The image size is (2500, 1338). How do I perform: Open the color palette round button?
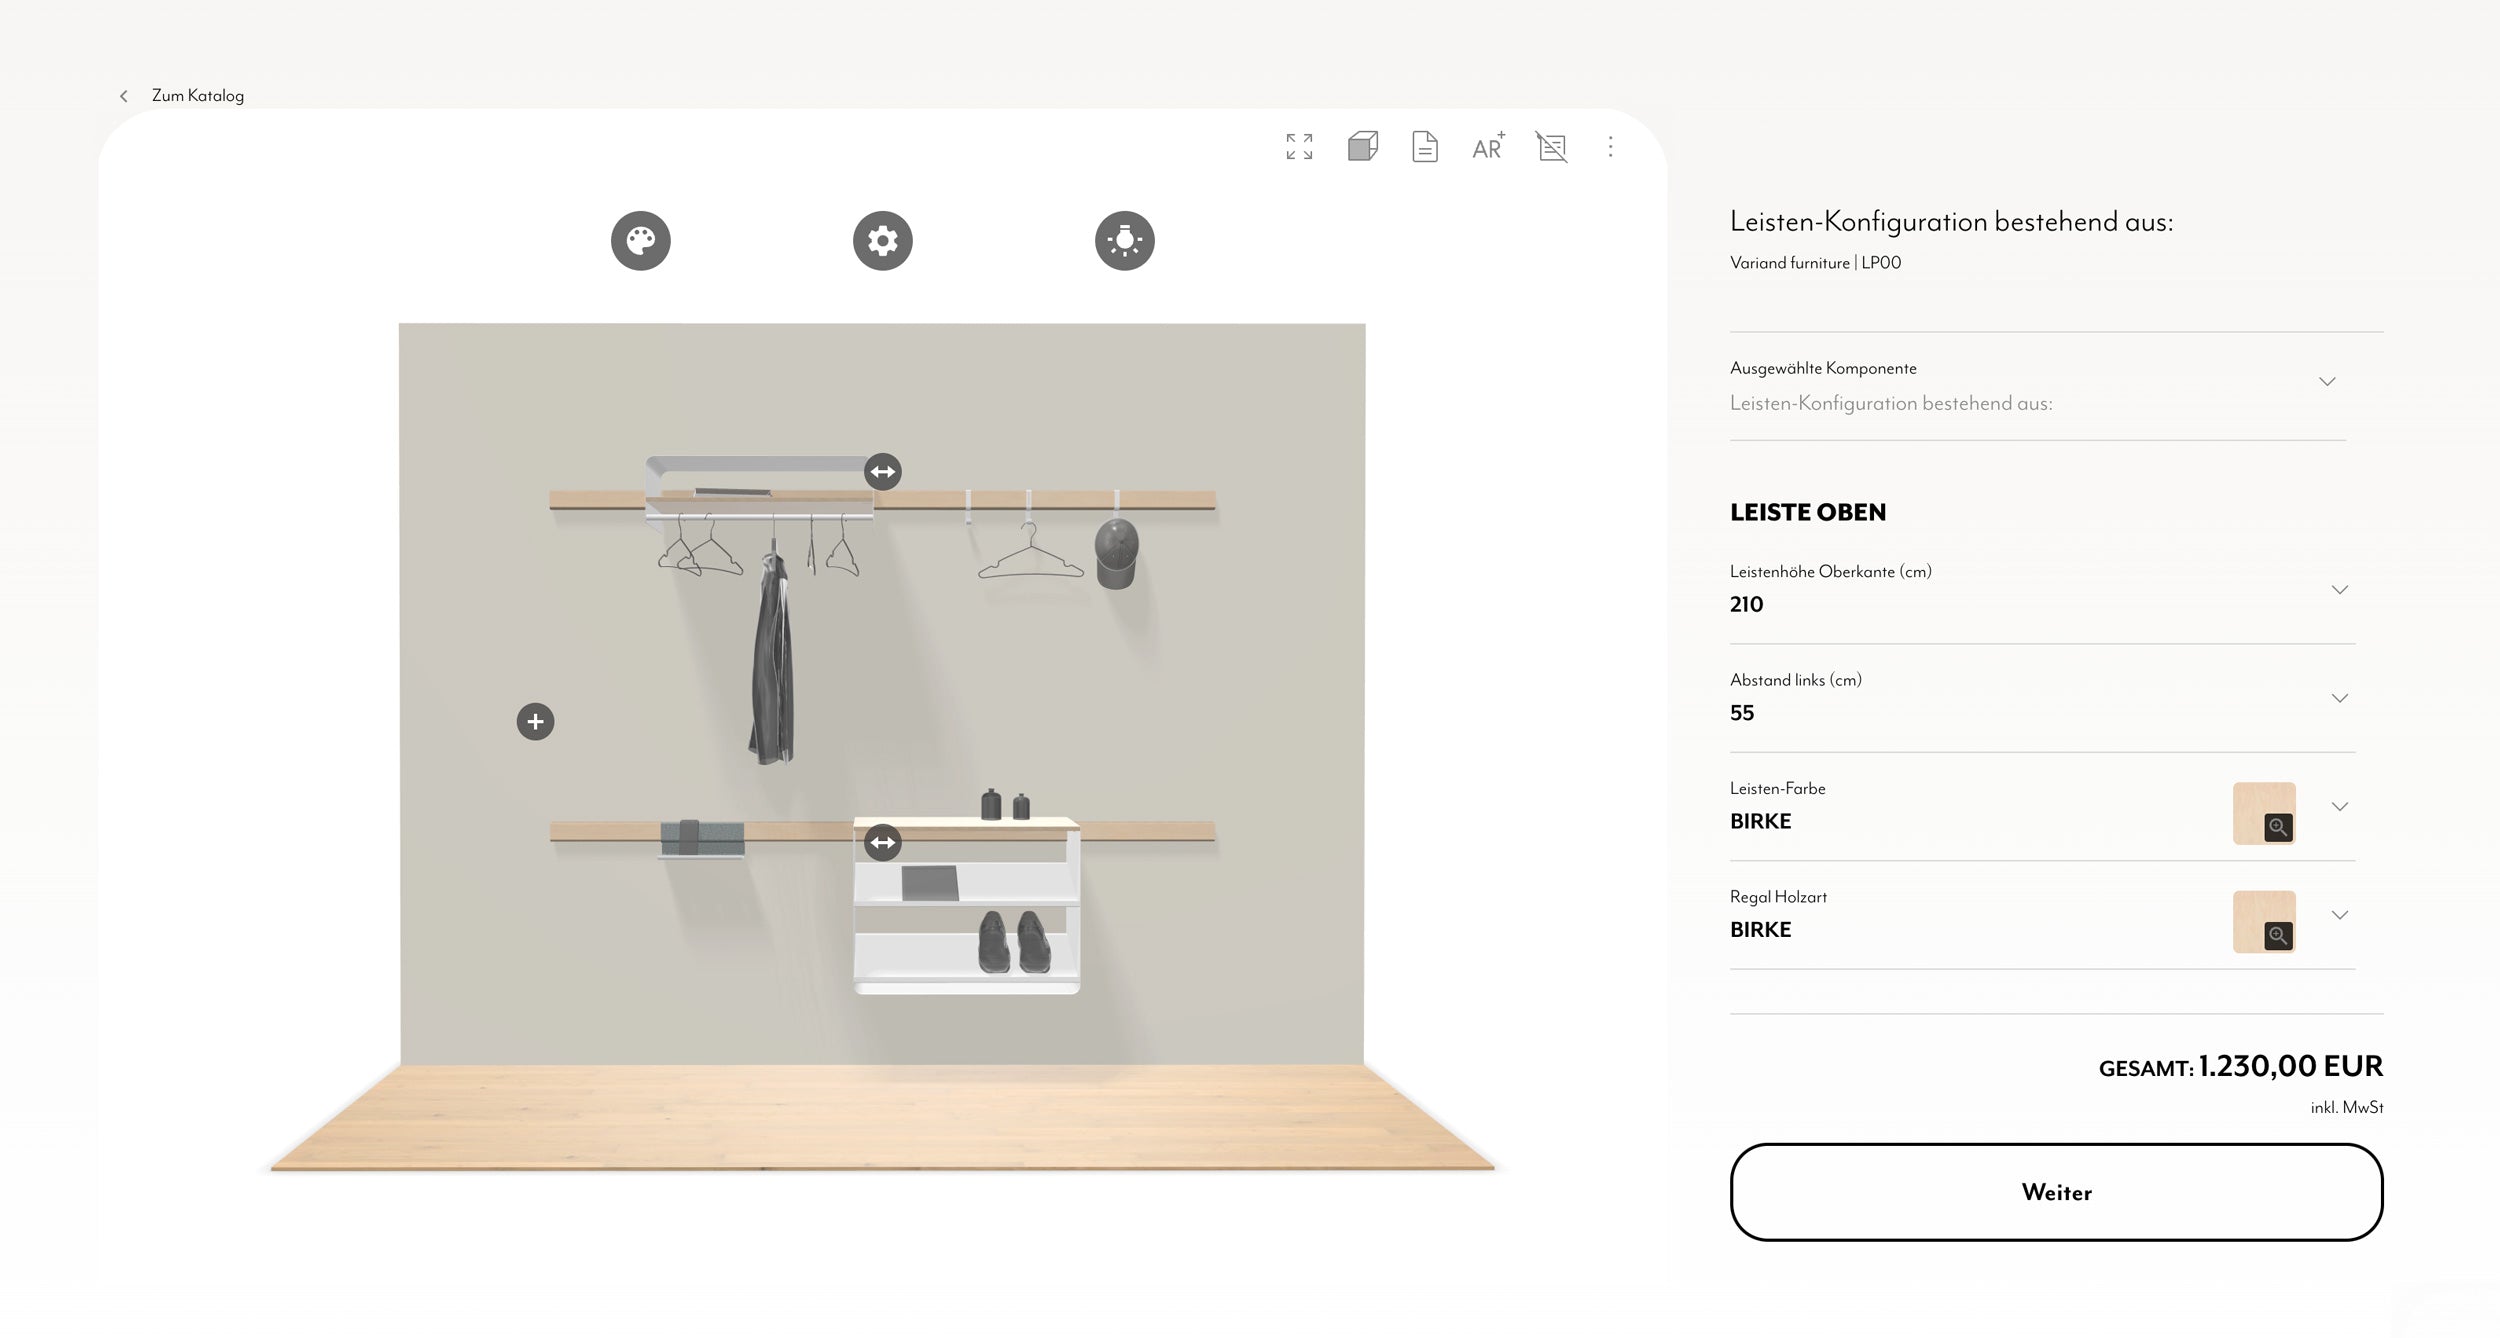pyautogui.click(x=641, y=241)
